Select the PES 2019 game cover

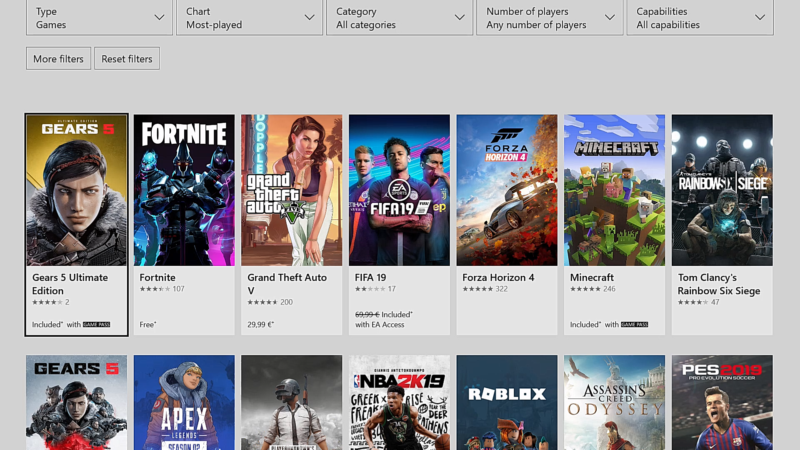(722, 402)
